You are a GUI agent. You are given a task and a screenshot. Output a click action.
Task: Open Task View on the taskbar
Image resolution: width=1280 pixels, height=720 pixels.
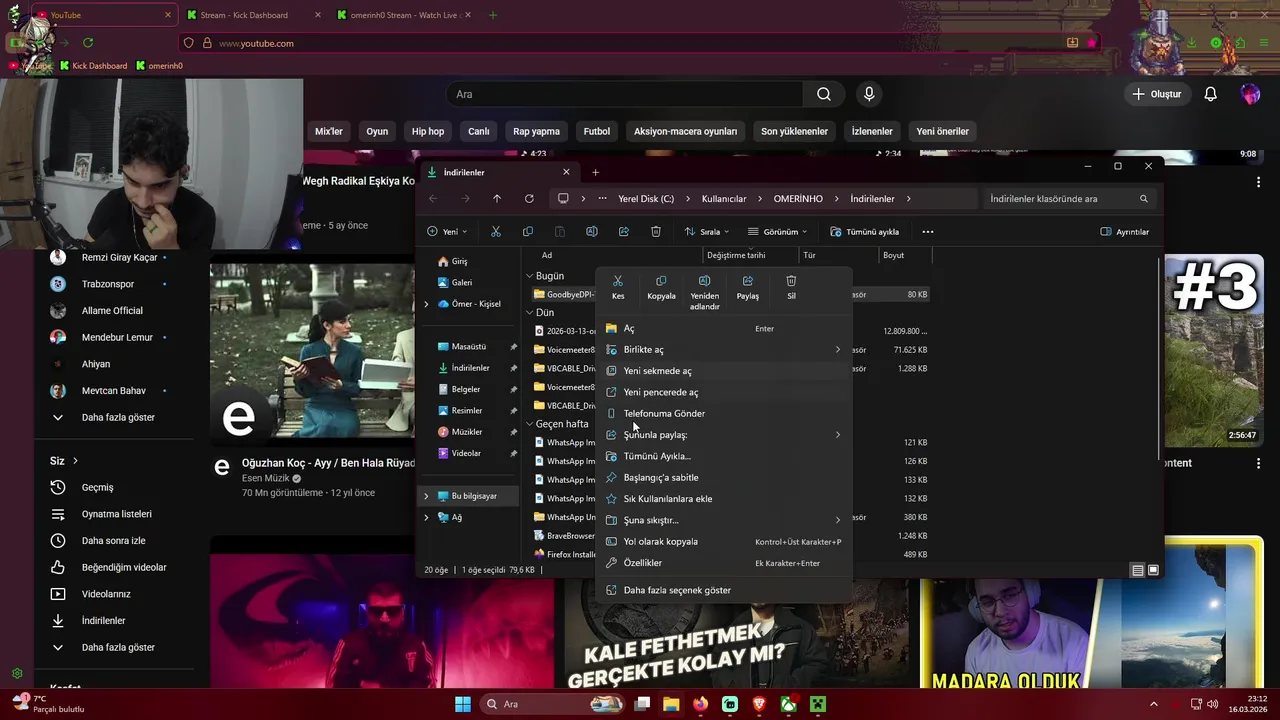coord(642,704)
